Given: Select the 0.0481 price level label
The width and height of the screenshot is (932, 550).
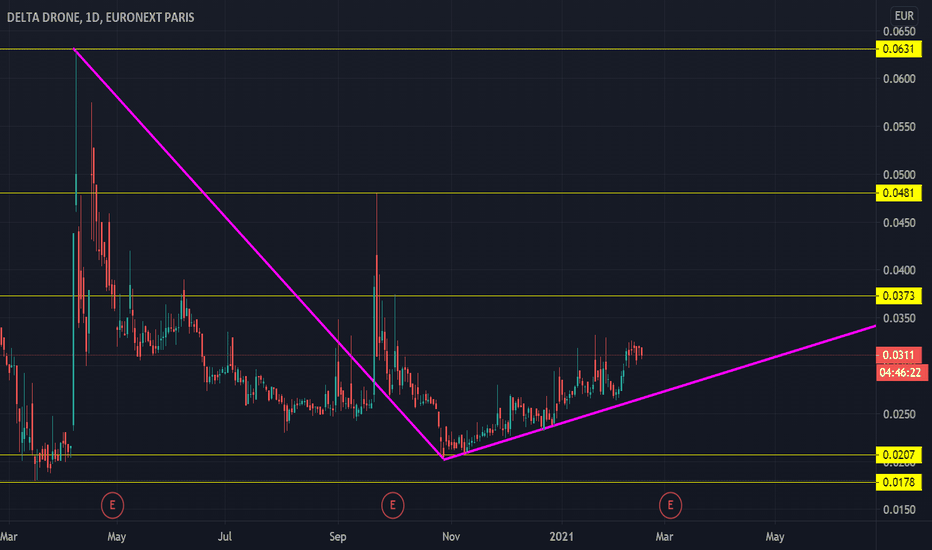Looking at the screenshot, I should [899, 193].
